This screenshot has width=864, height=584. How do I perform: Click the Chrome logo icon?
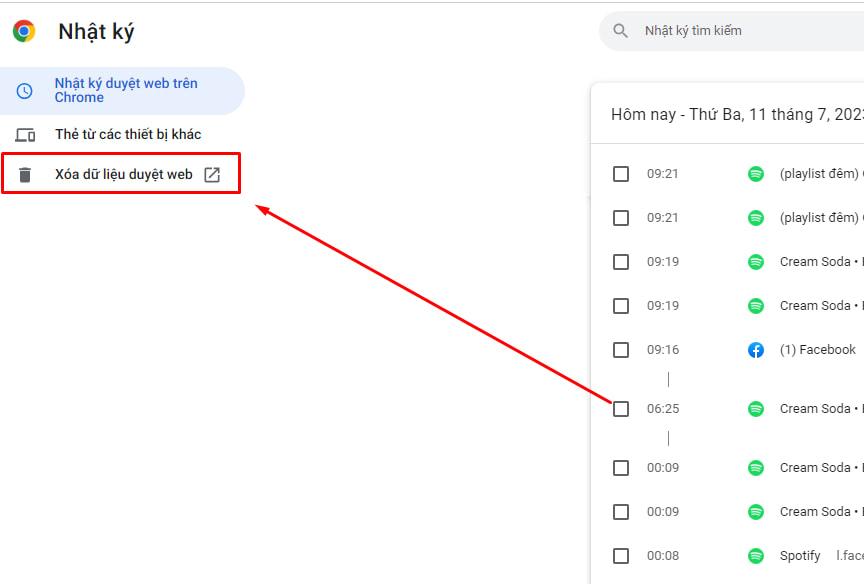pos(21,30)
